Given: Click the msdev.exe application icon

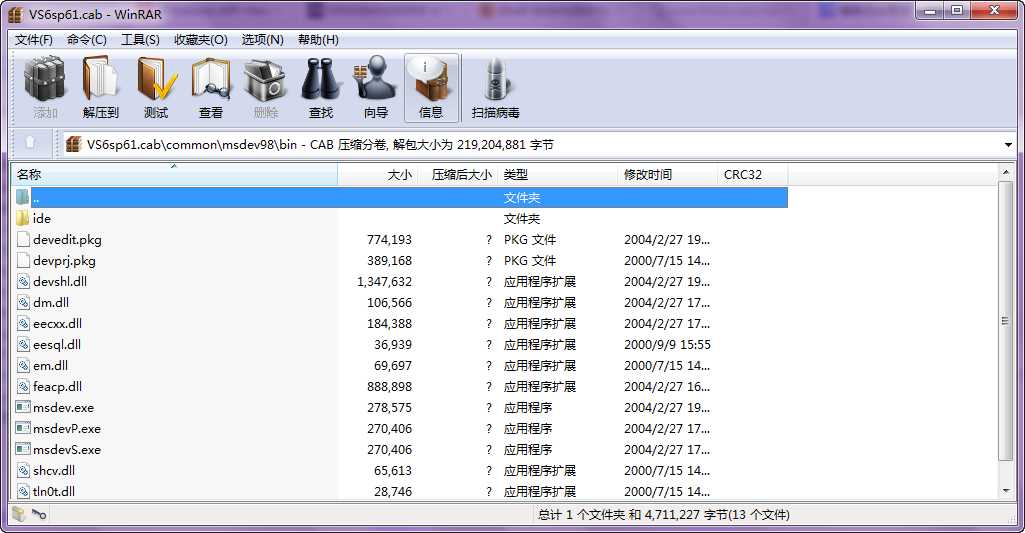Looking at the screenshot, I should pos(23,407).
